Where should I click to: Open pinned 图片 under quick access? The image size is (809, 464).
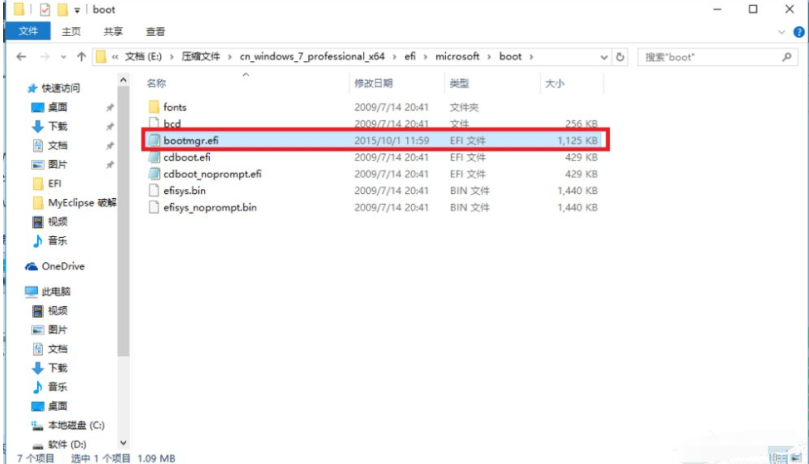pyautogui.click(x=57, y=165)
